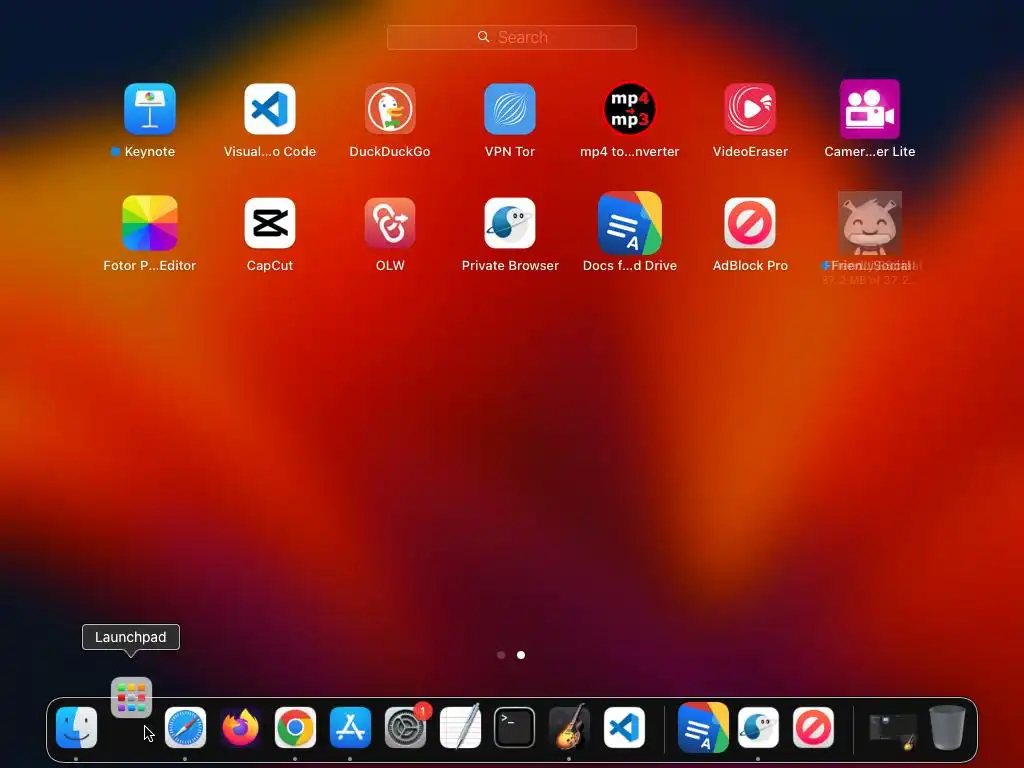Click the Launchpad search field
The height and width of the screenshot is (768, 1024).
(x=512, y=37)
